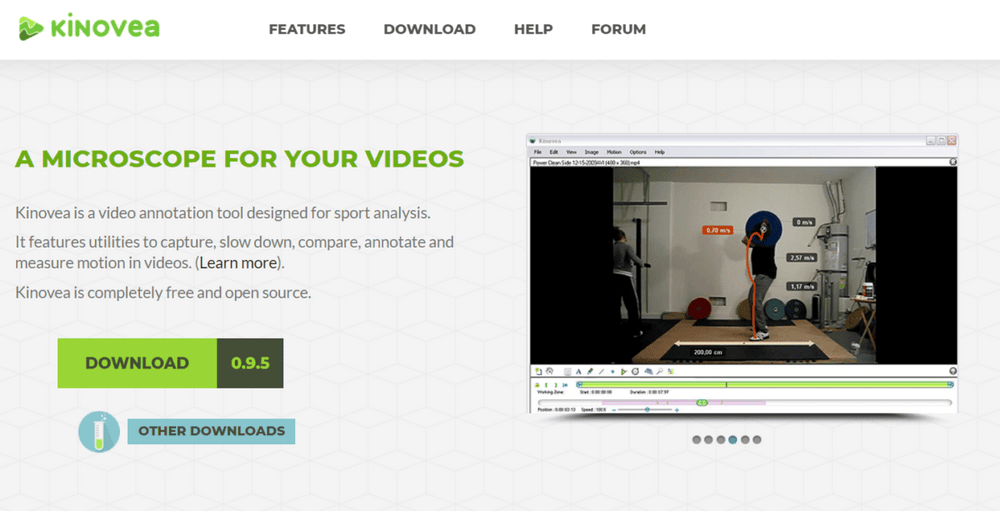The width and height of the screenshot is (1000, 511).
Task: Open the Motion menu in Kinovea window
Action: (x=614, y=152)
